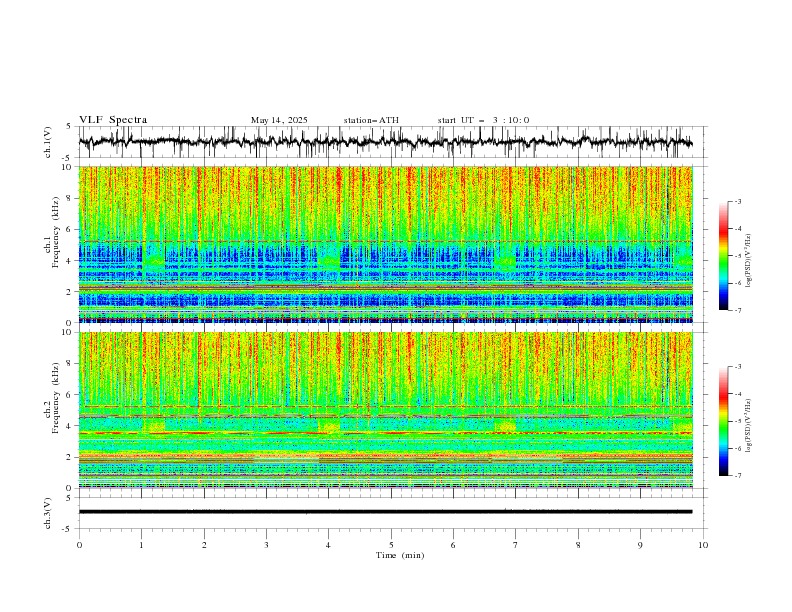Click the ch.1 waveform trace panel
The height and width of the screenshot is (612, 792).
(392, 142)
